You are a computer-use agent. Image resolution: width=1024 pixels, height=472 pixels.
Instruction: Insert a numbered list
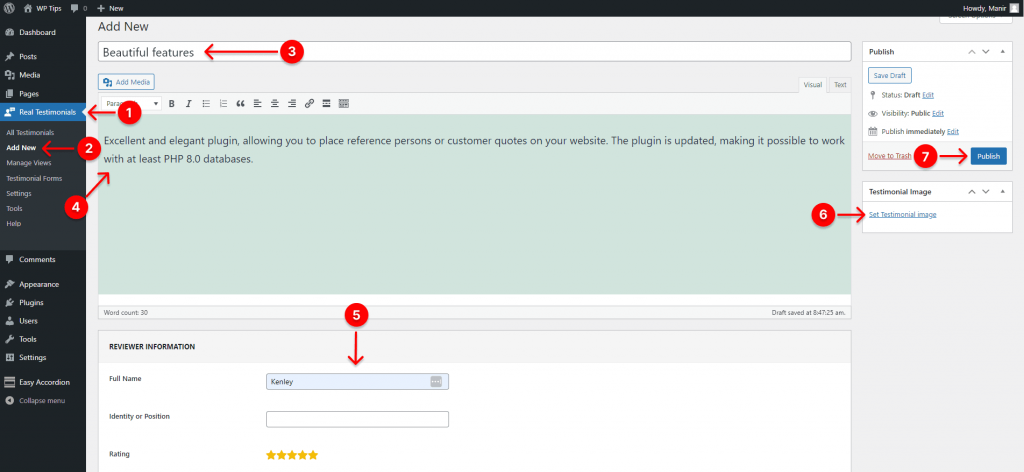click(x=223, y=103)
